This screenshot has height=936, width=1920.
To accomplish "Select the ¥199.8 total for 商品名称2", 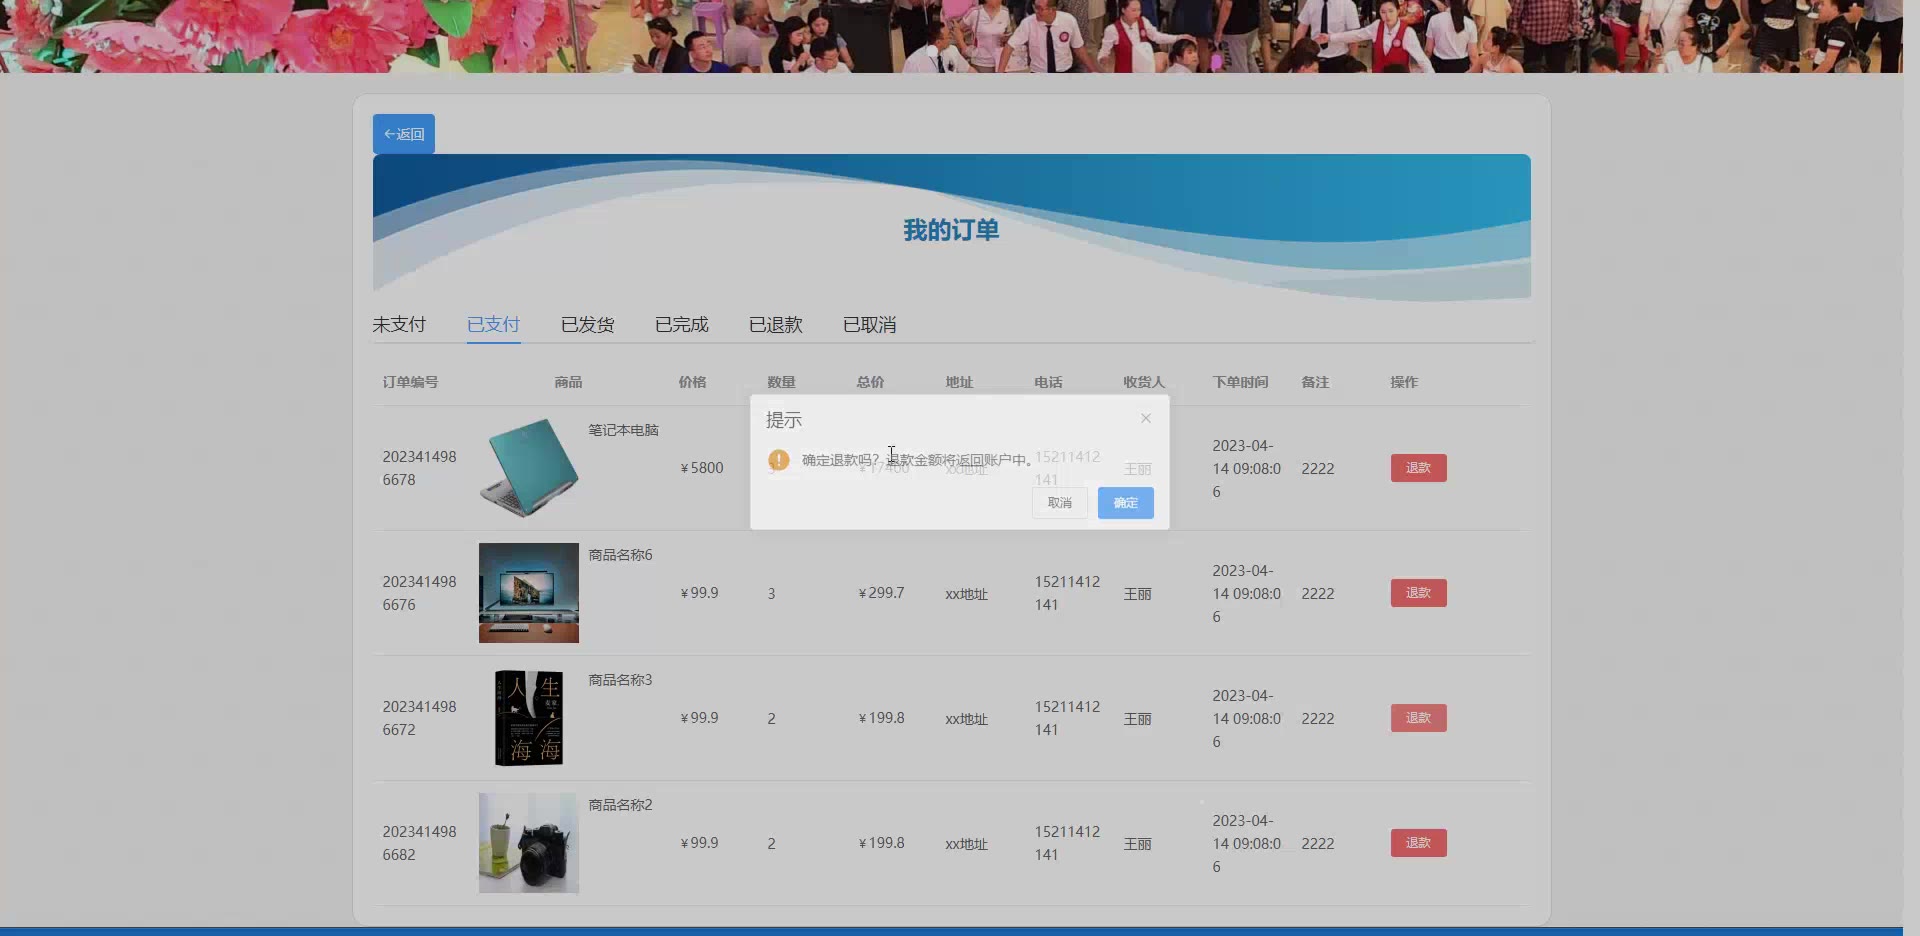I will tap(881, 843).
